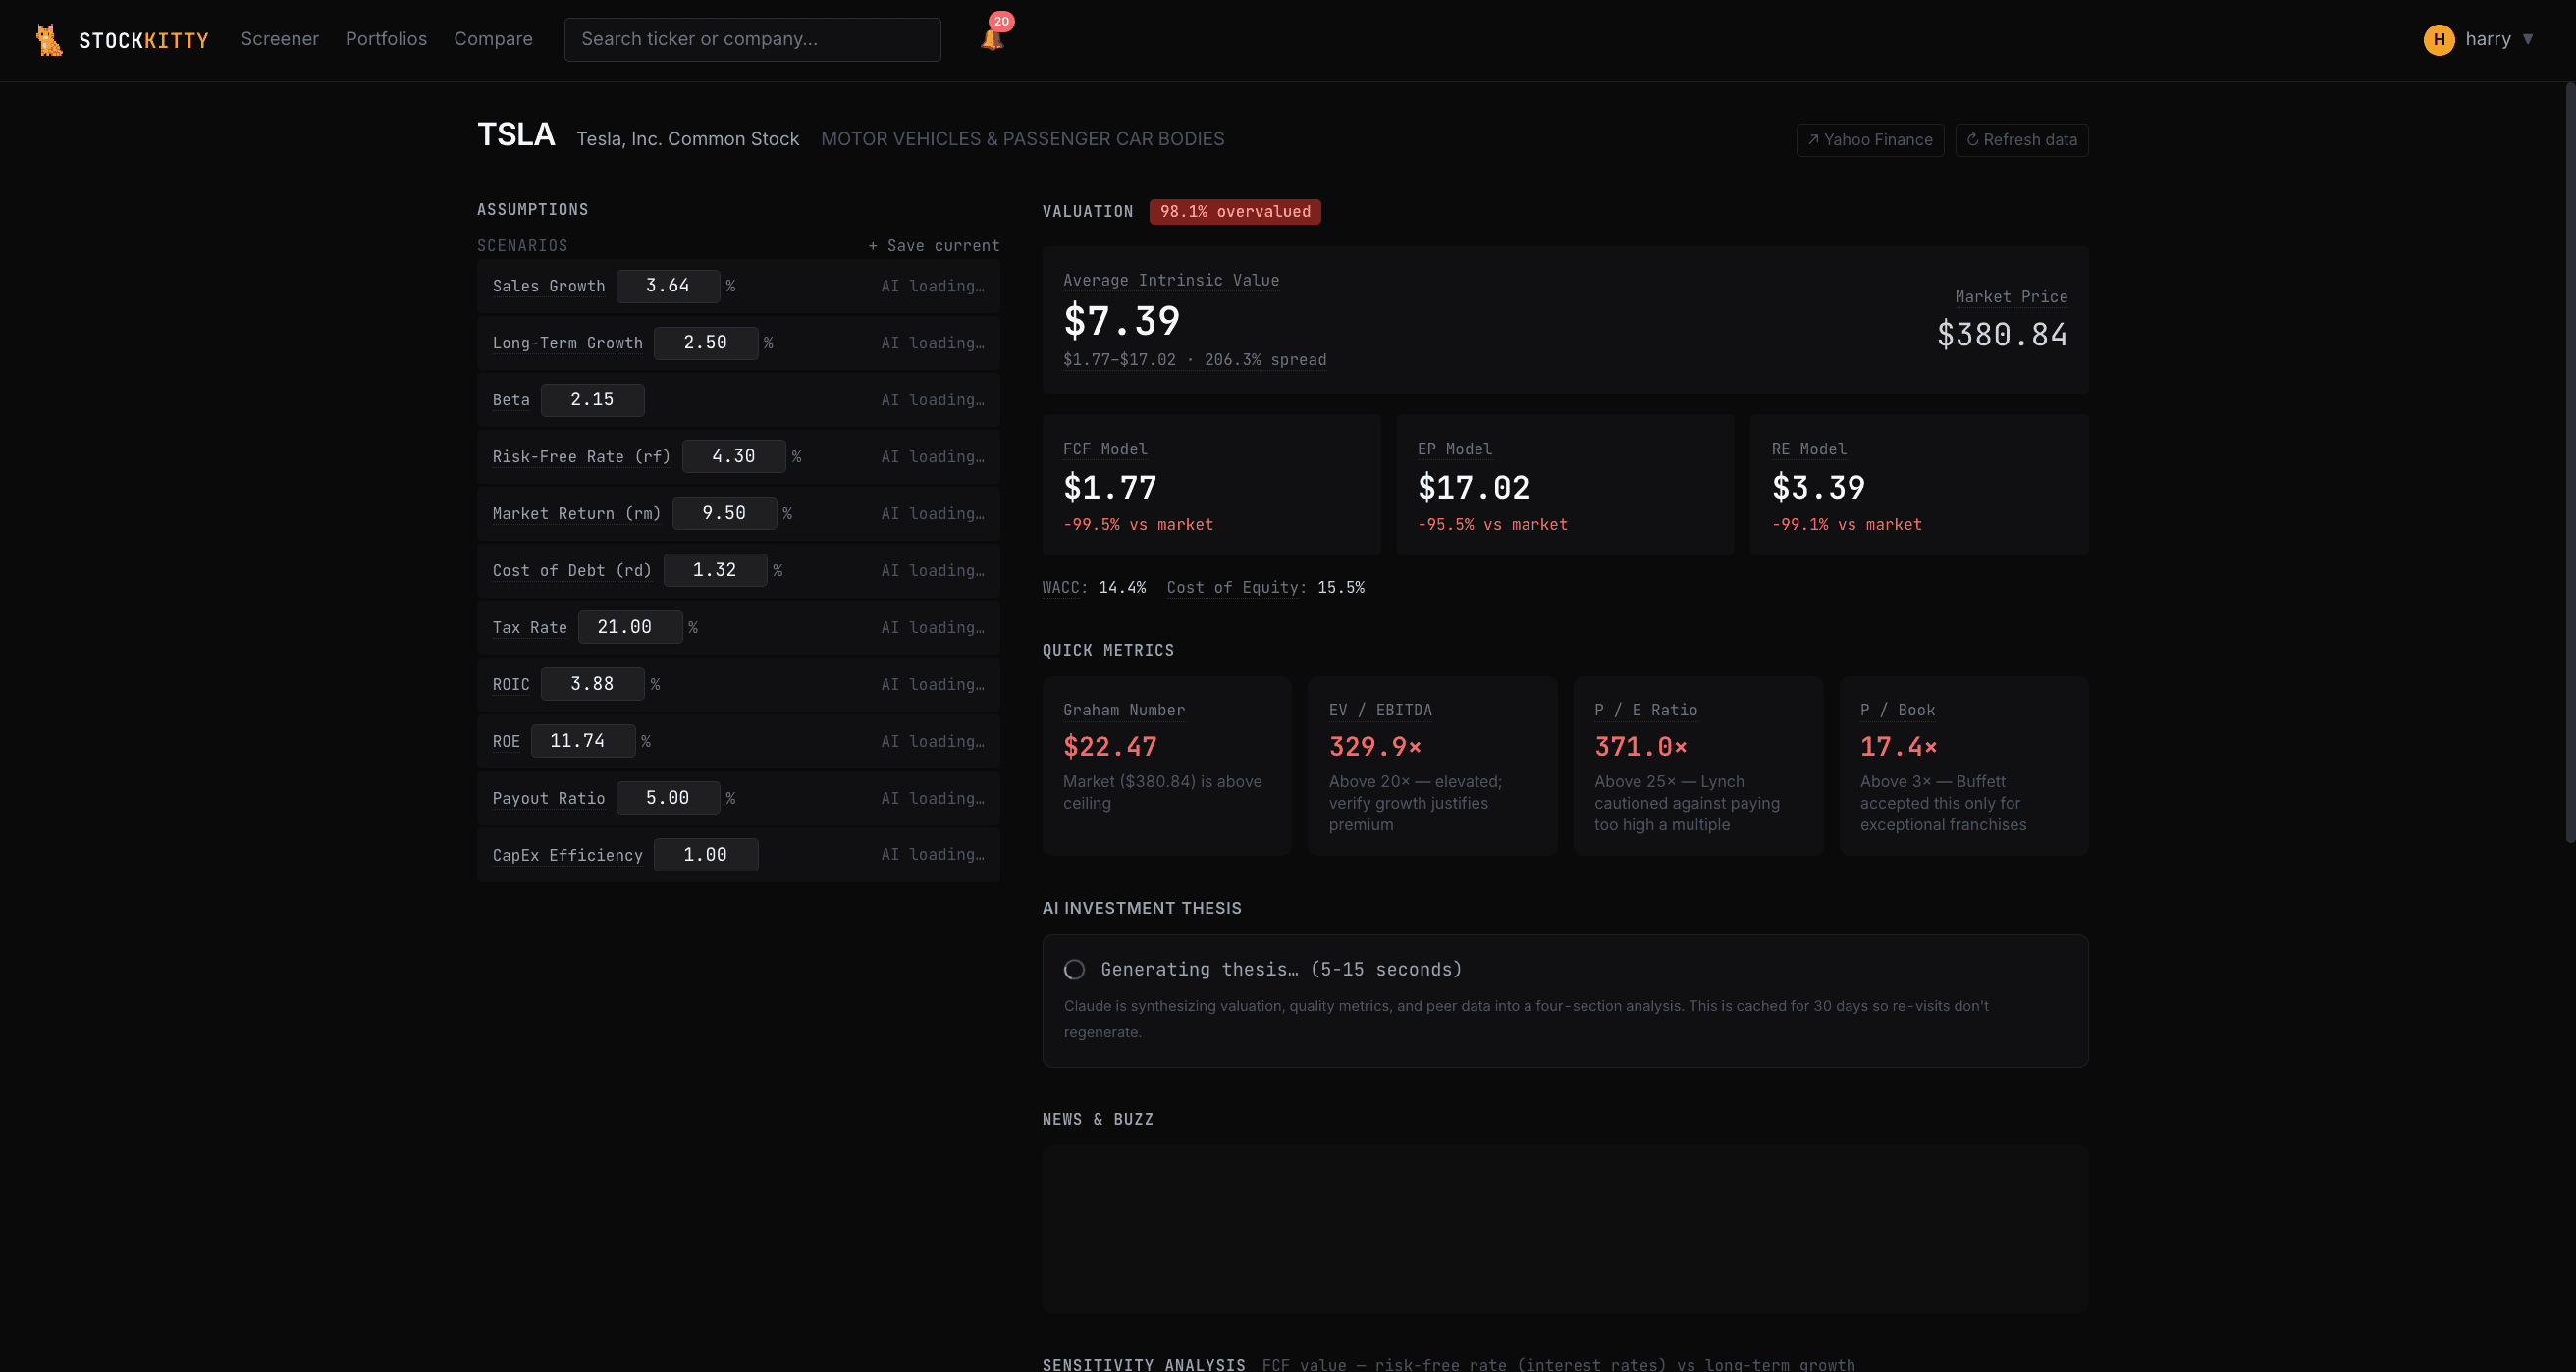Image resolution: width=2576 pixels, height=1372 pixels.
Task: Open the Screener page
Action: click(x=279, y=39)
